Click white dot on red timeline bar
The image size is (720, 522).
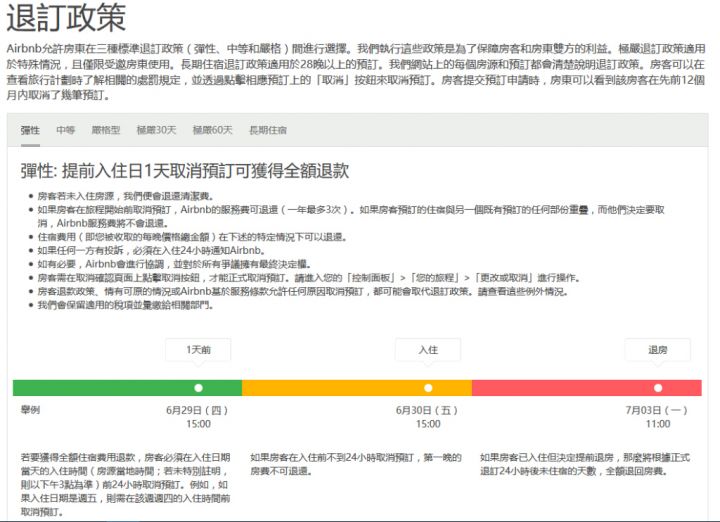657,387
